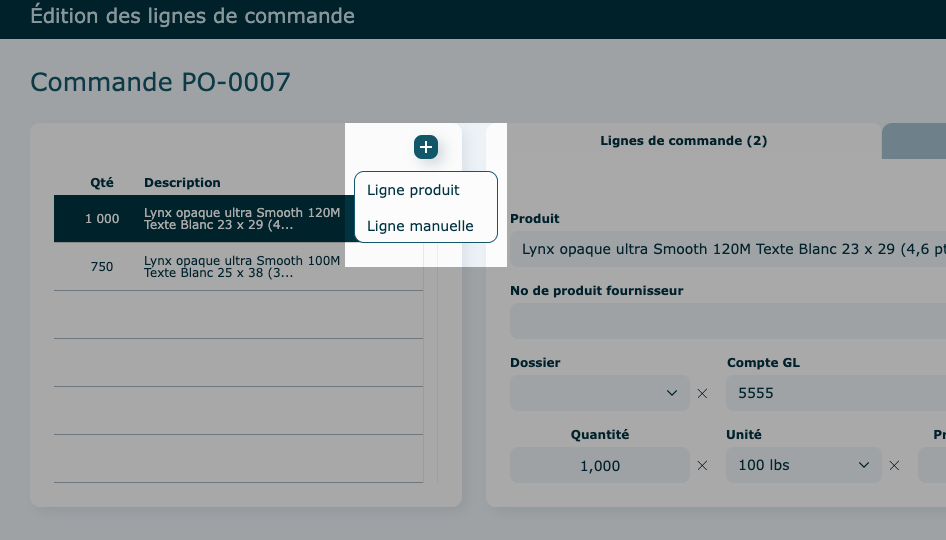Click the plus icon to add a line
Screen dimensions: 946x540
tap(426, 147)
